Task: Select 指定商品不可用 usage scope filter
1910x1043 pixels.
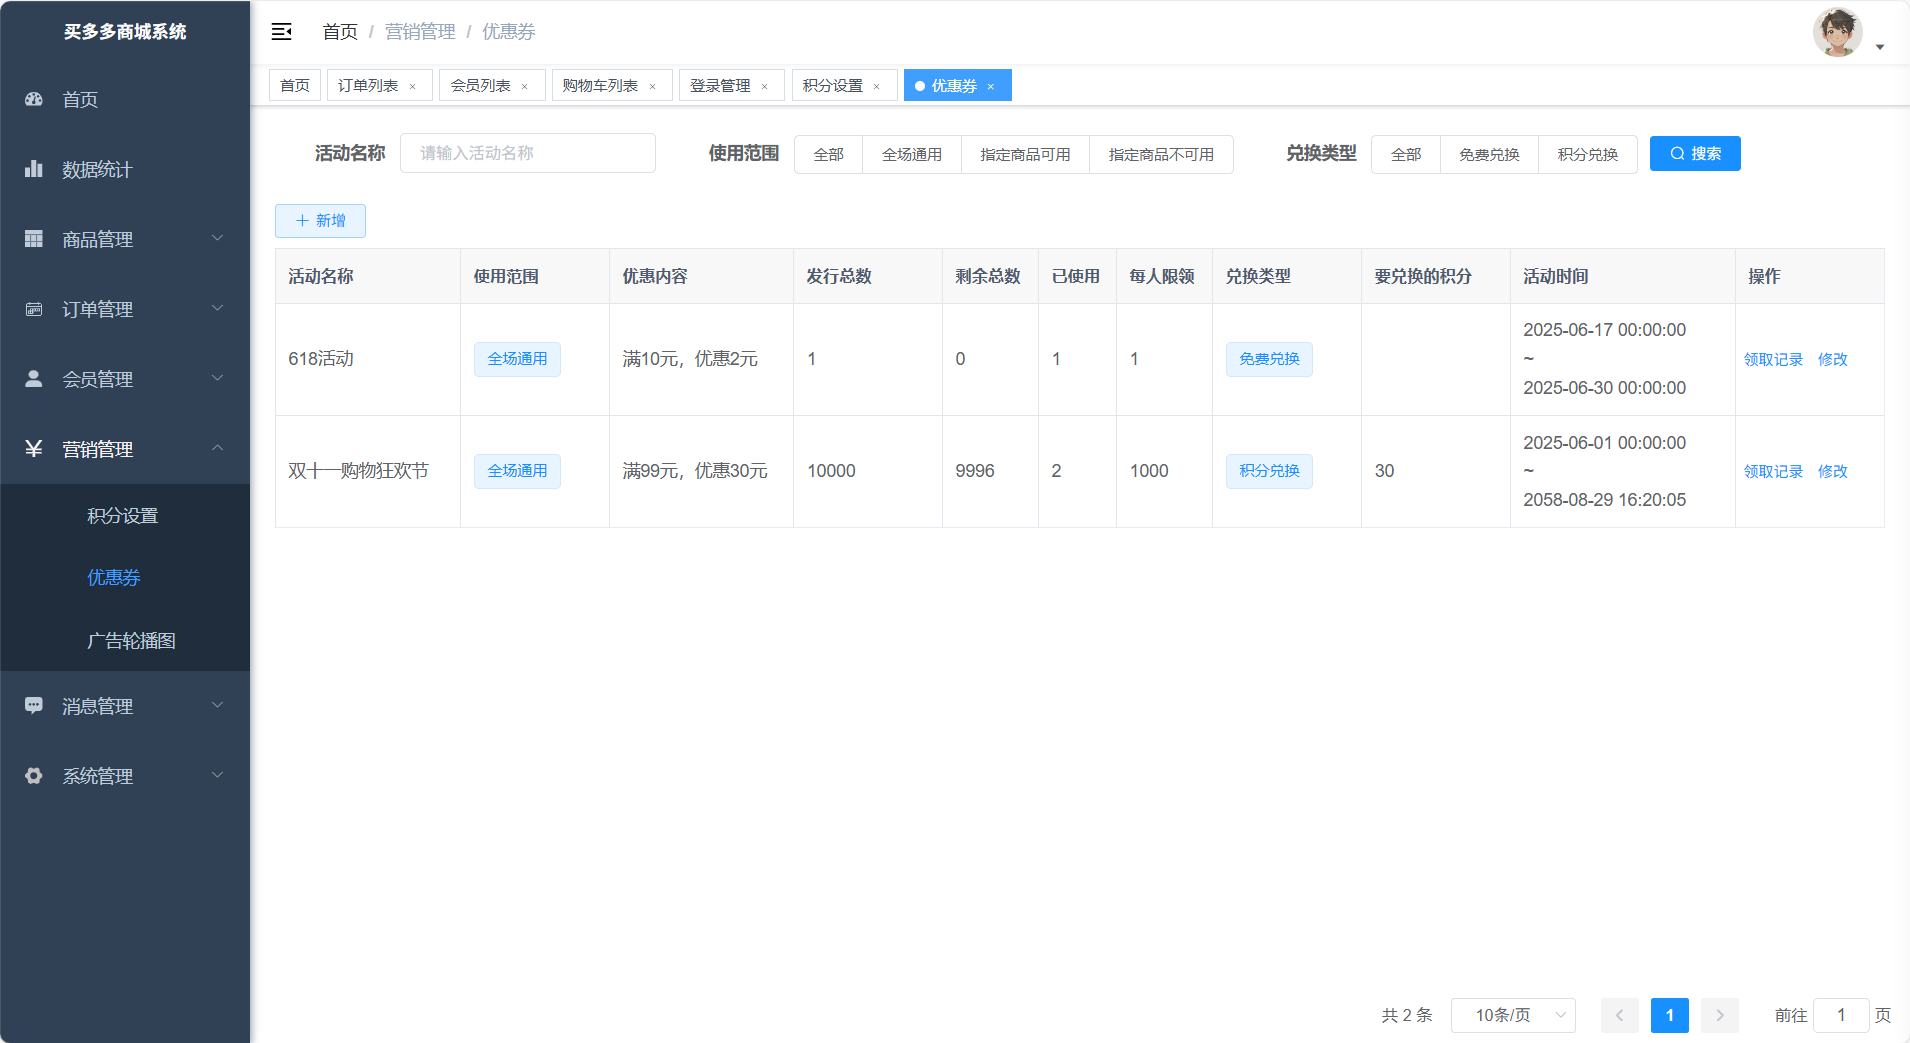Action: pos(1160,155)
